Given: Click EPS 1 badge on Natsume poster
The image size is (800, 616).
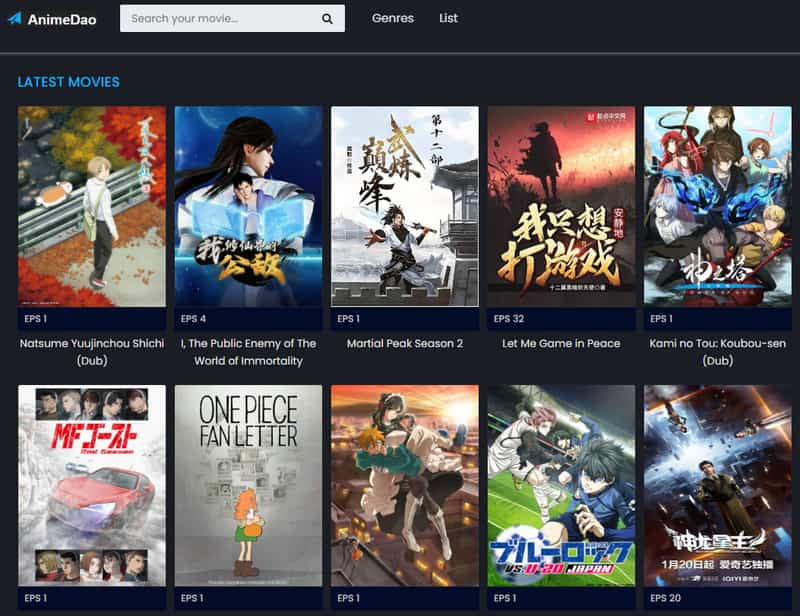Looking at the screenshot, I should [33, 319].
